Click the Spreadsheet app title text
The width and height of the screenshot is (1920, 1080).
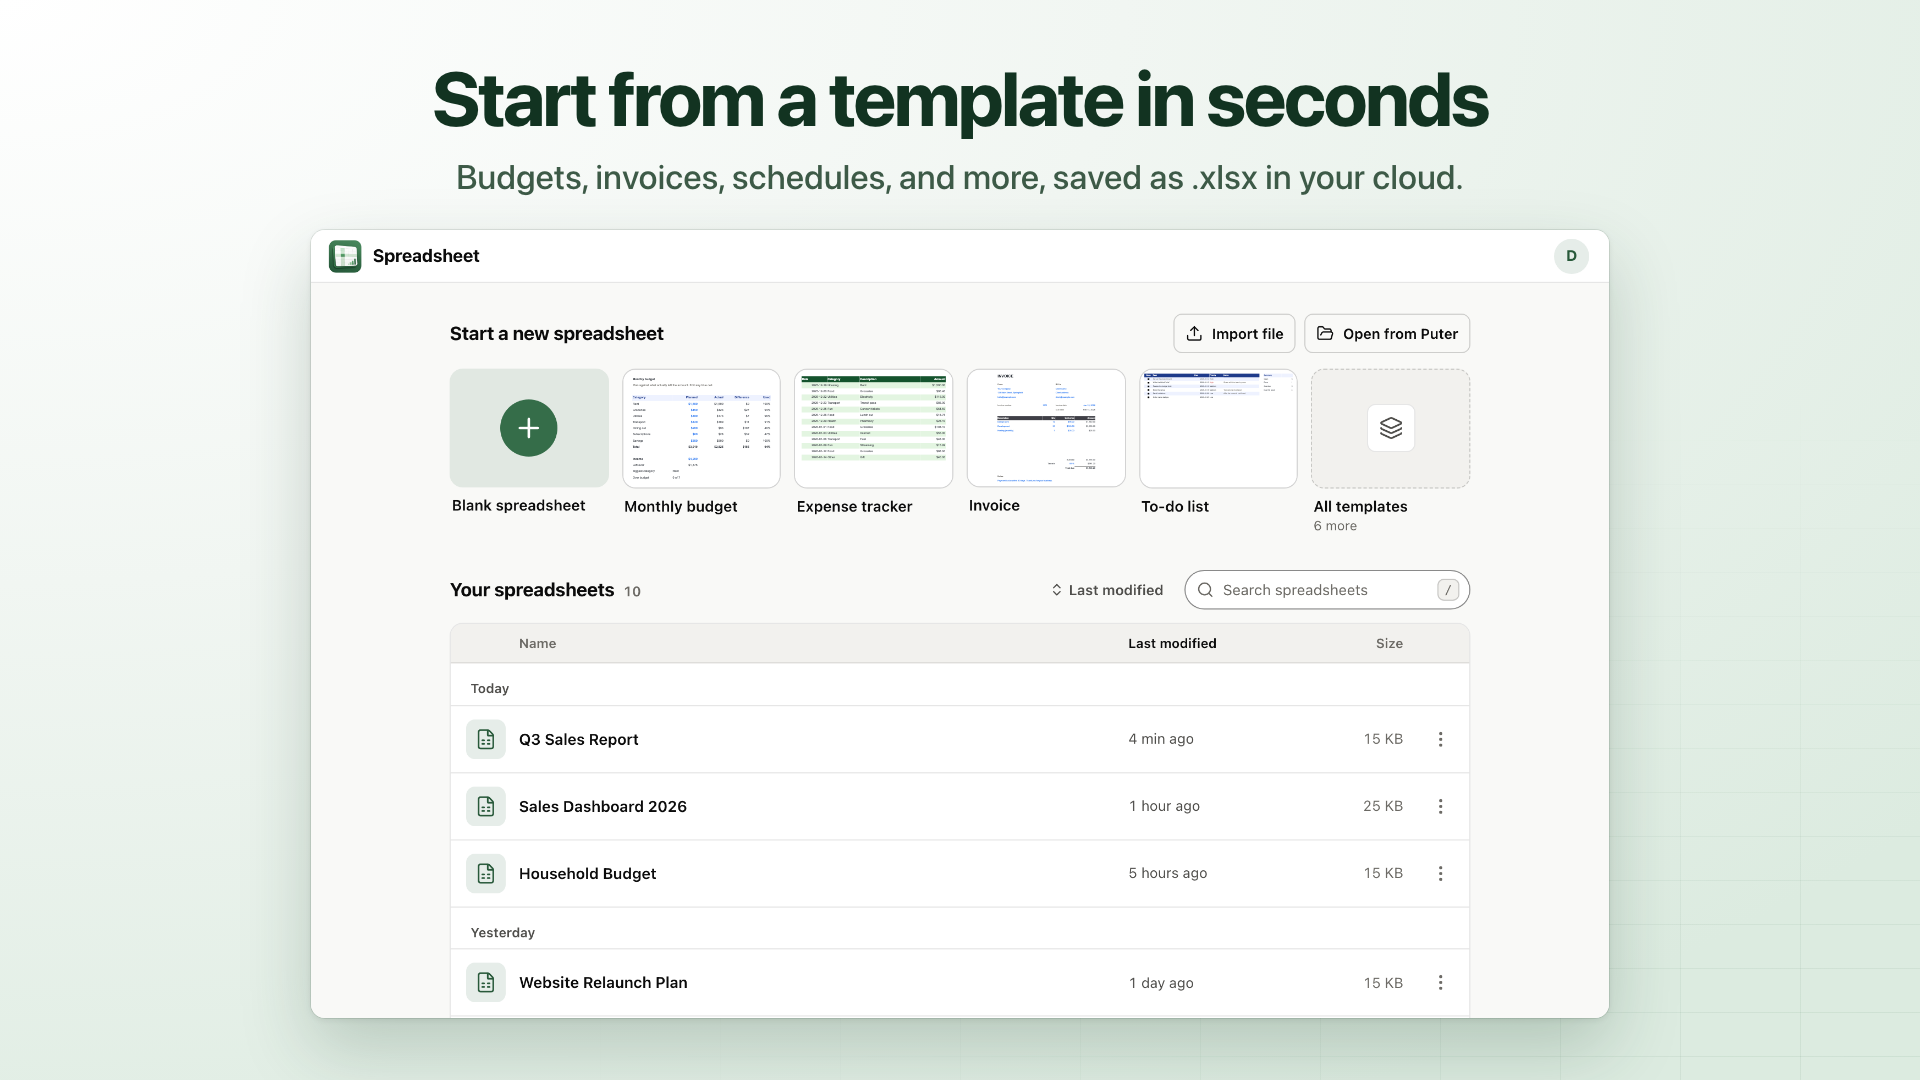coord(426,256)
